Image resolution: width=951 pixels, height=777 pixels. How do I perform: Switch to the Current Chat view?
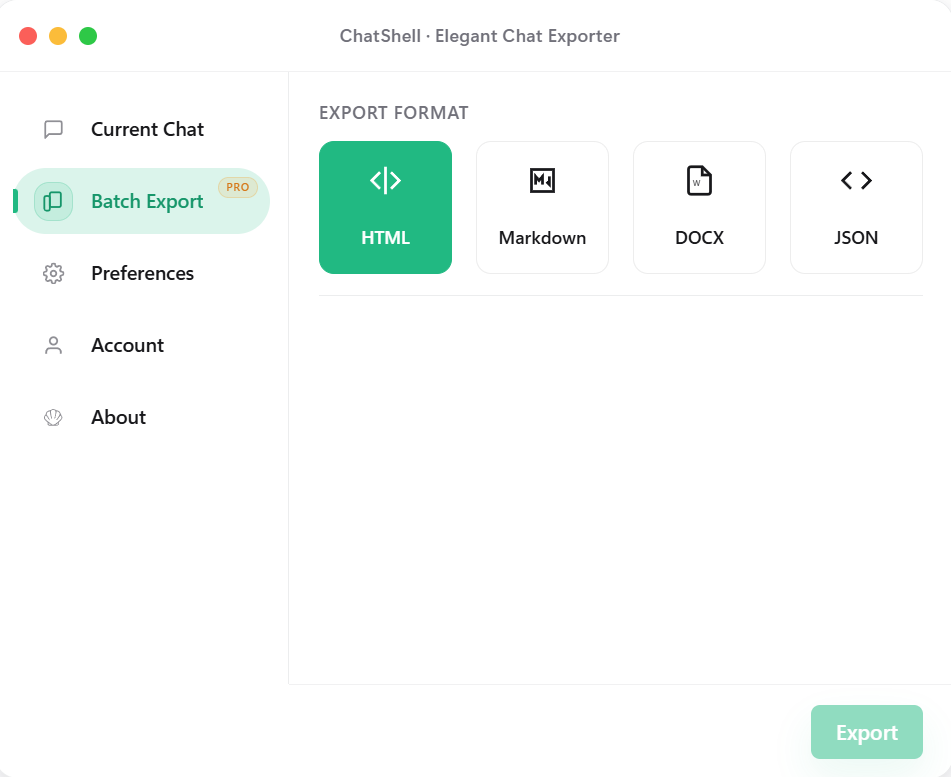click(x=147, y=129)
